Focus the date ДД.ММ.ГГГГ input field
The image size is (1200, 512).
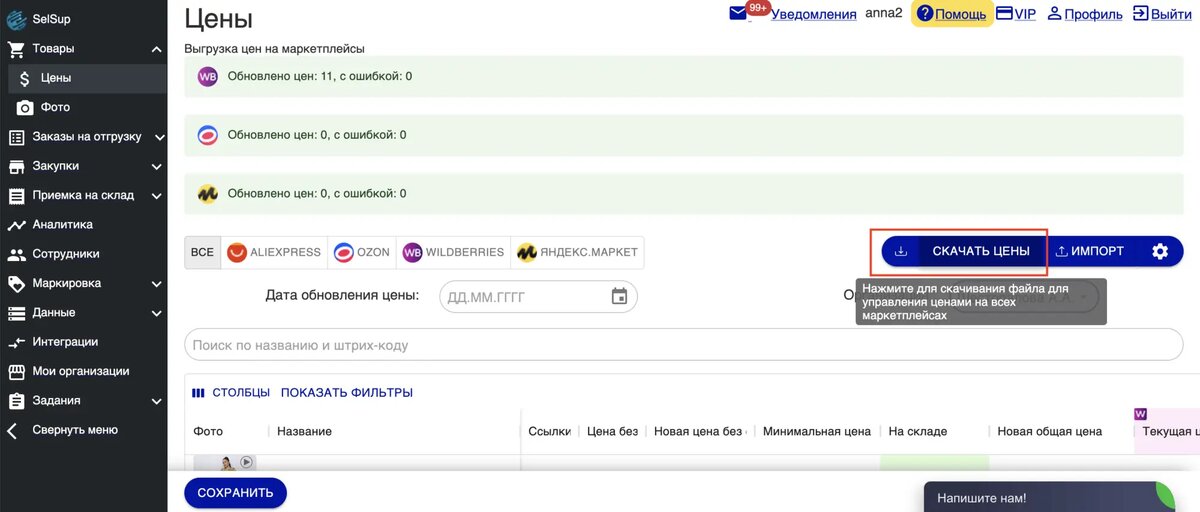click(538, 296)
